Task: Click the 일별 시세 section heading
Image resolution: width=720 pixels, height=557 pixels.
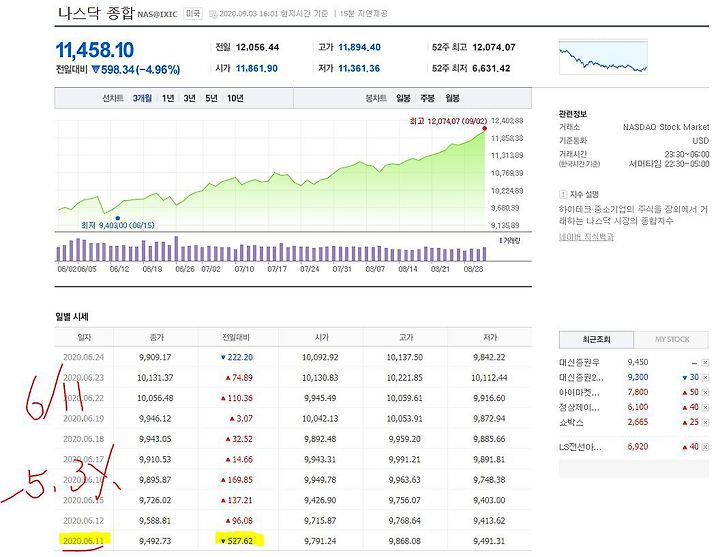Action: click(72, 317)
